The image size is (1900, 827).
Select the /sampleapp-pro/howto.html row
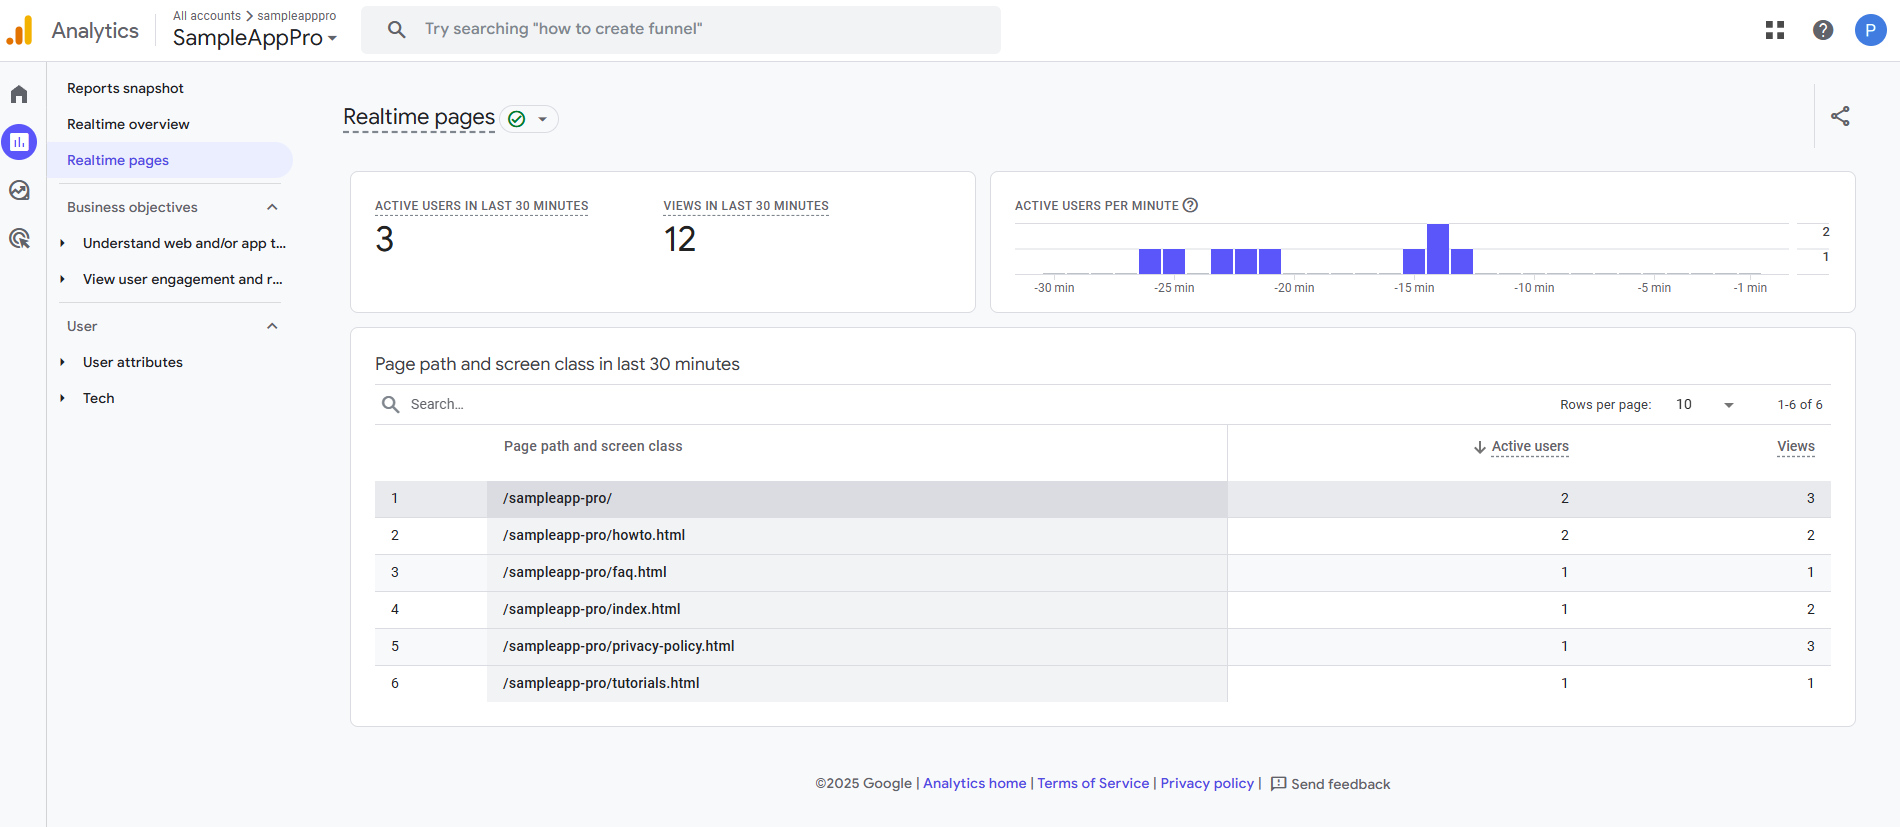(x=1103, y=535)
